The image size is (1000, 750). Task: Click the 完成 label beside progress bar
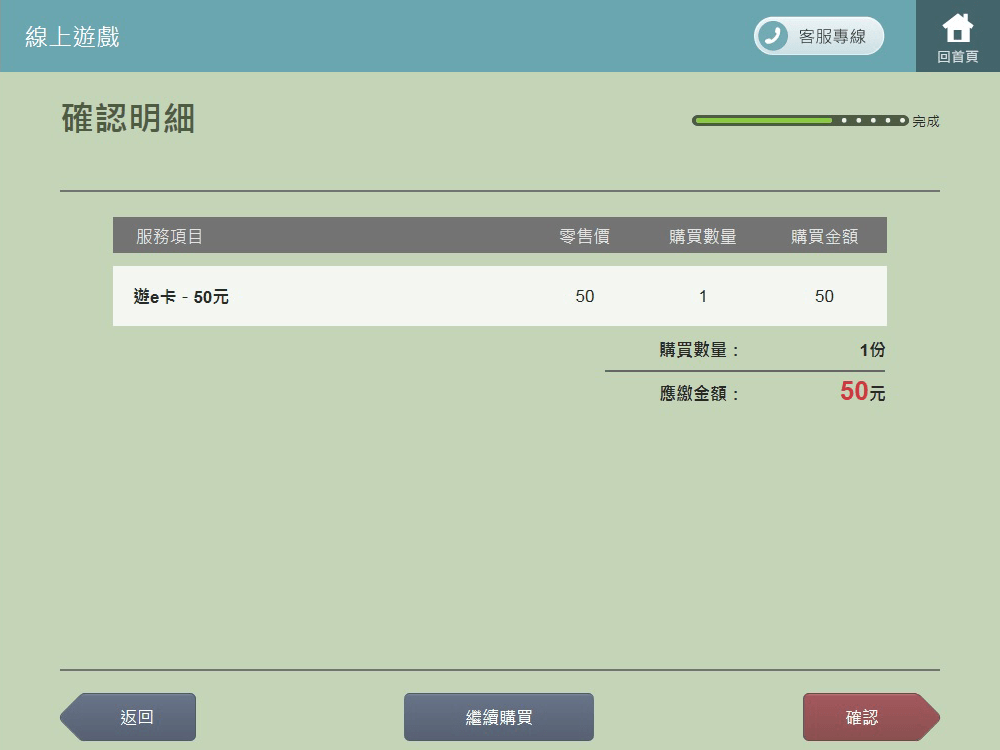(926, 121)
